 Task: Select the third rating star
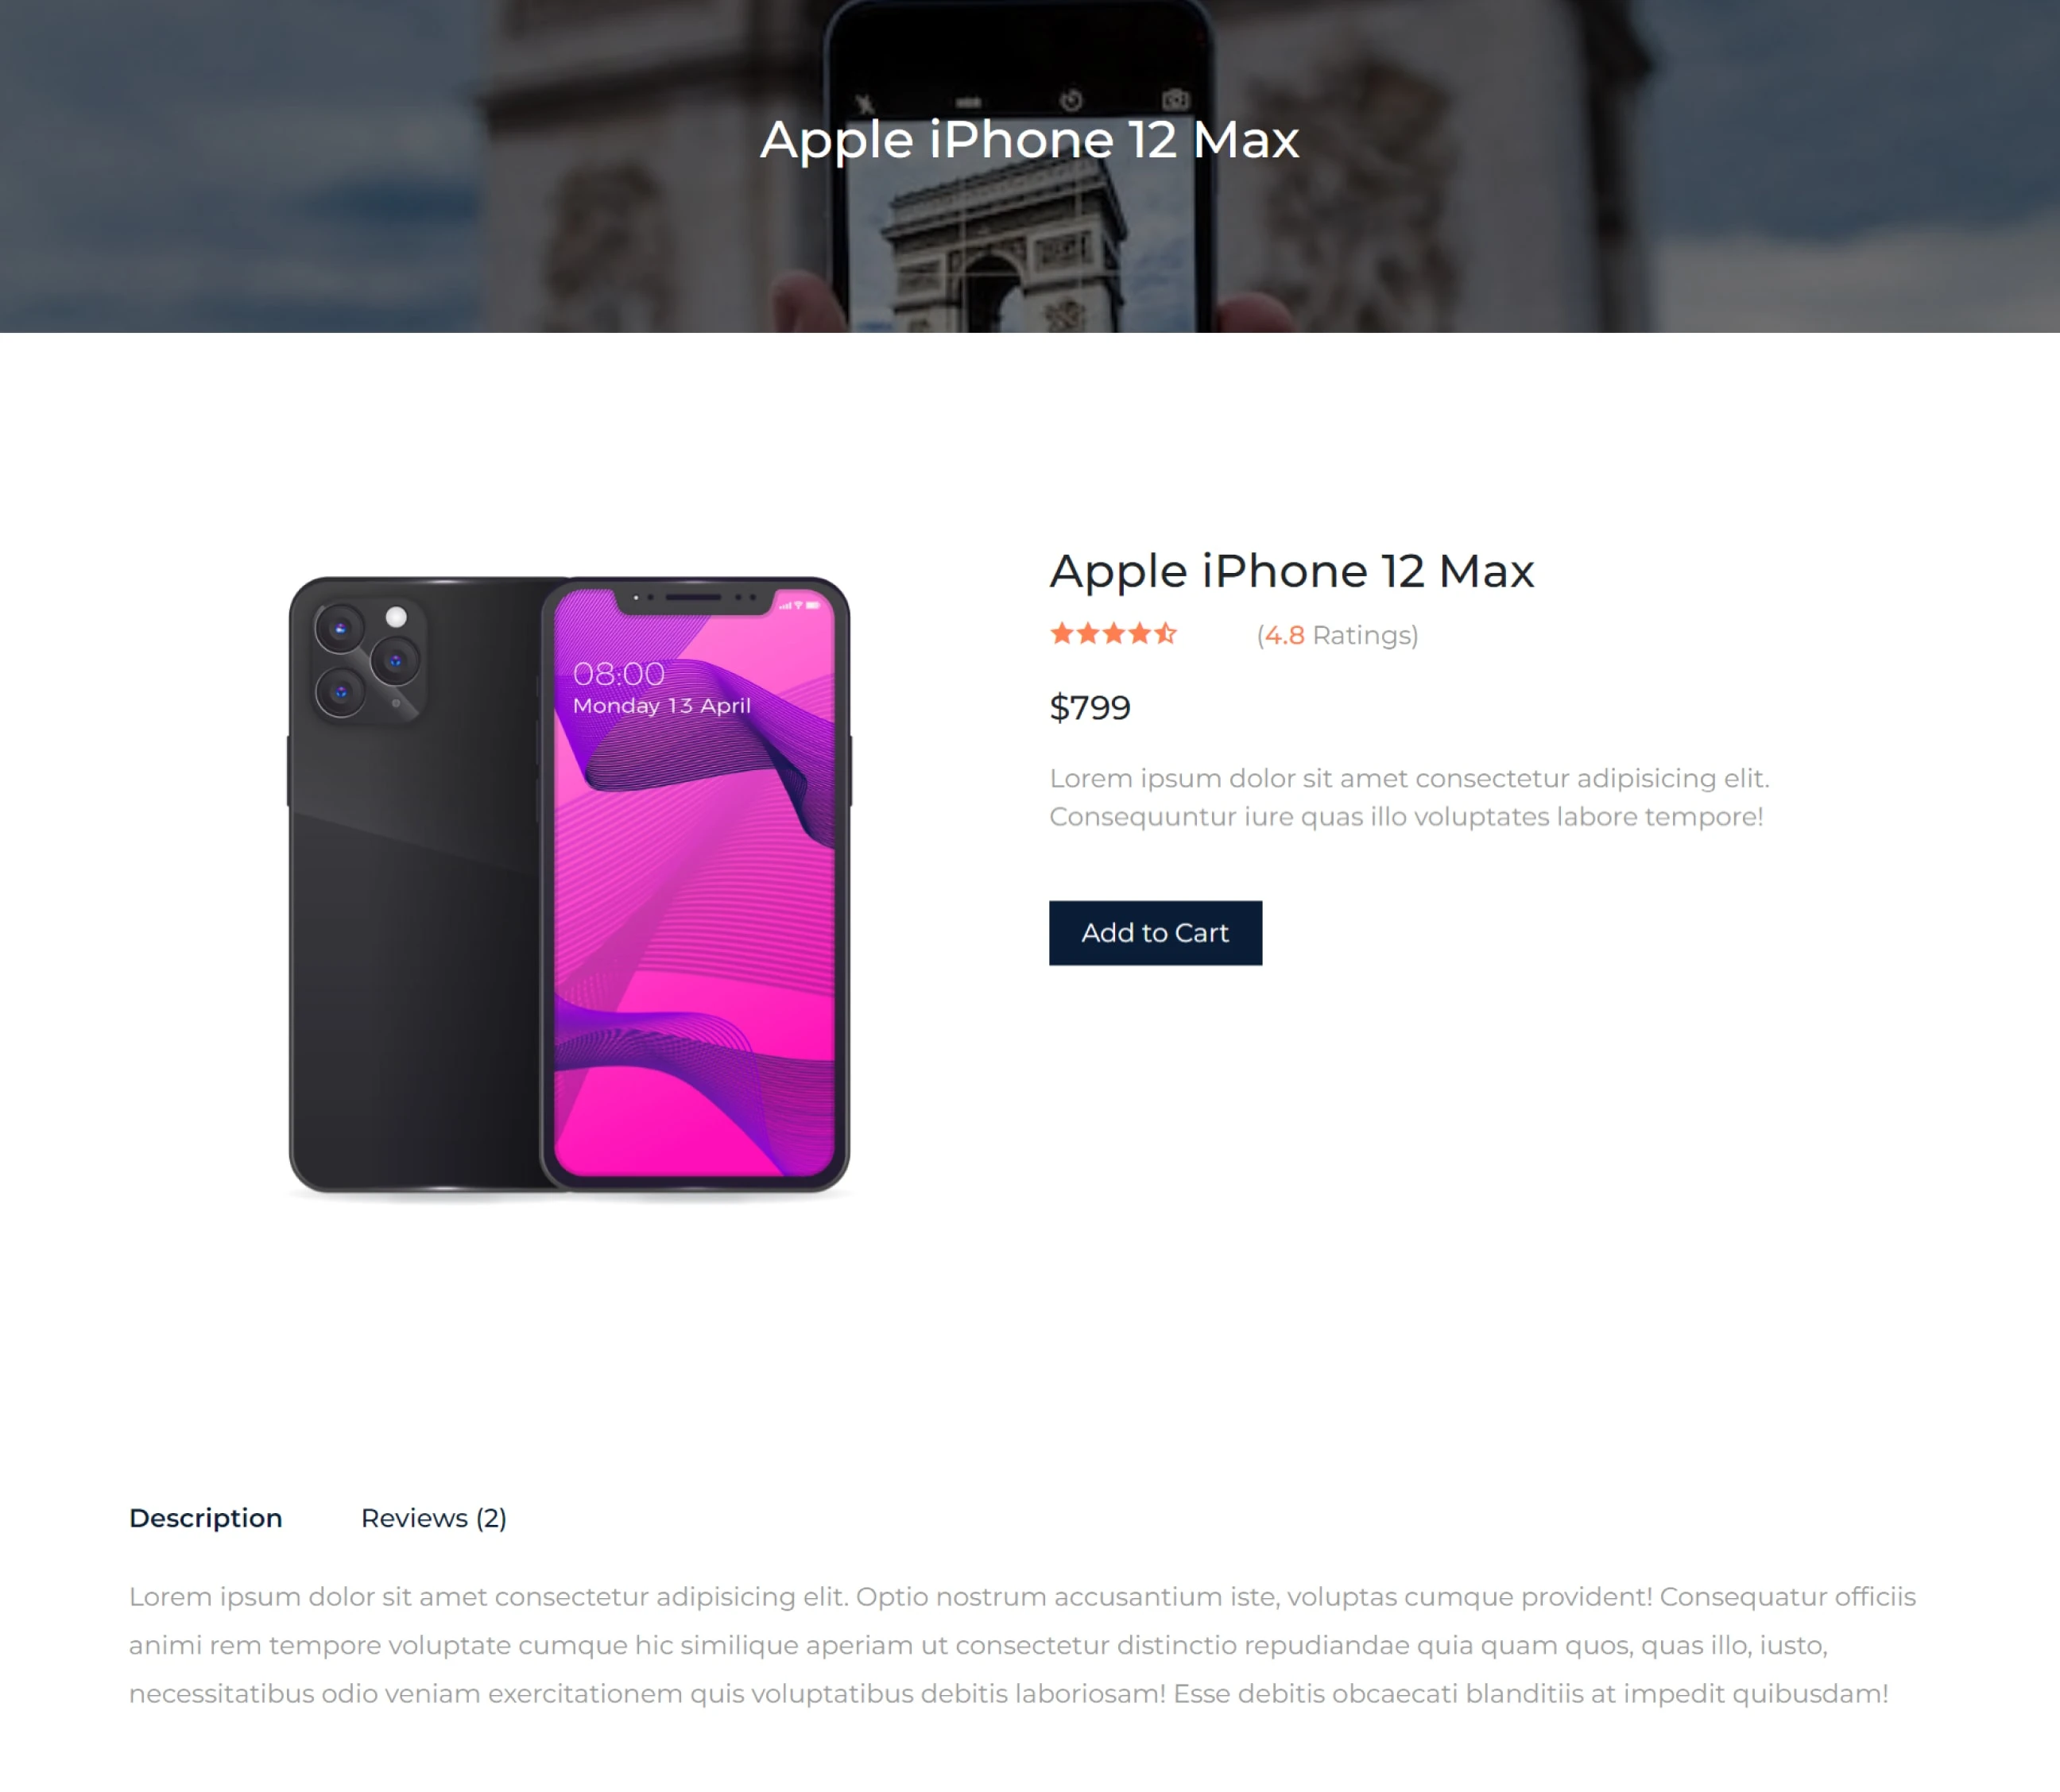pyautogui.click(x=1114, y=634)
